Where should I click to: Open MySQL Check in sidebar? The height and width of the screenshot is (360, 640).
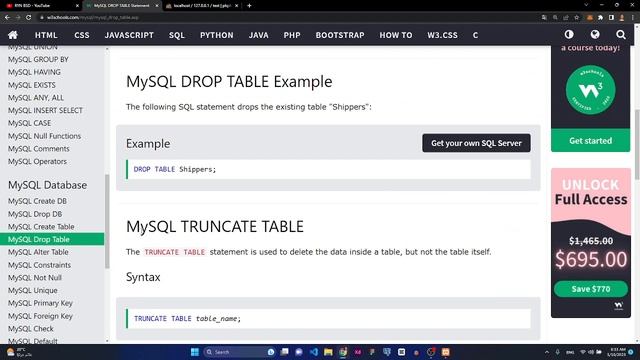pos(31,329)
